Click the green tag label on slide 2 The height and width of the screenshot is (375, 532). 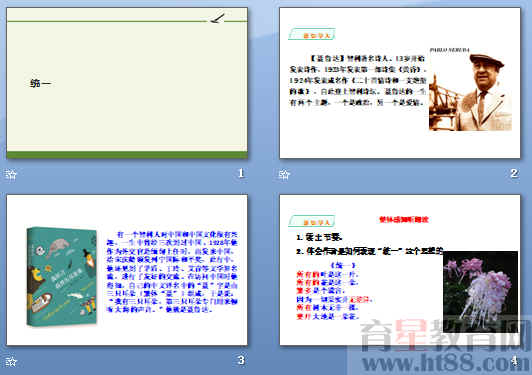click(x=312, y=34)
